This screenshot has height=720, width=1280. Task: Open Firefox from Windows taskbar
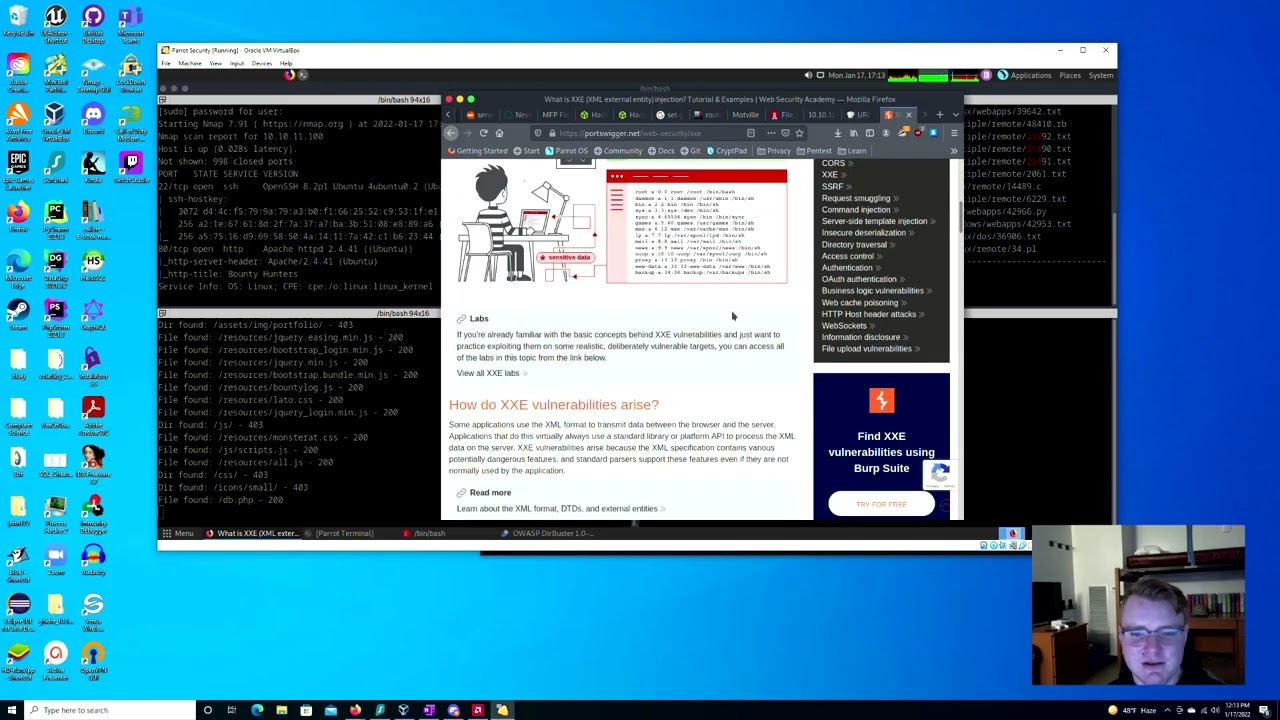[355, 710]
